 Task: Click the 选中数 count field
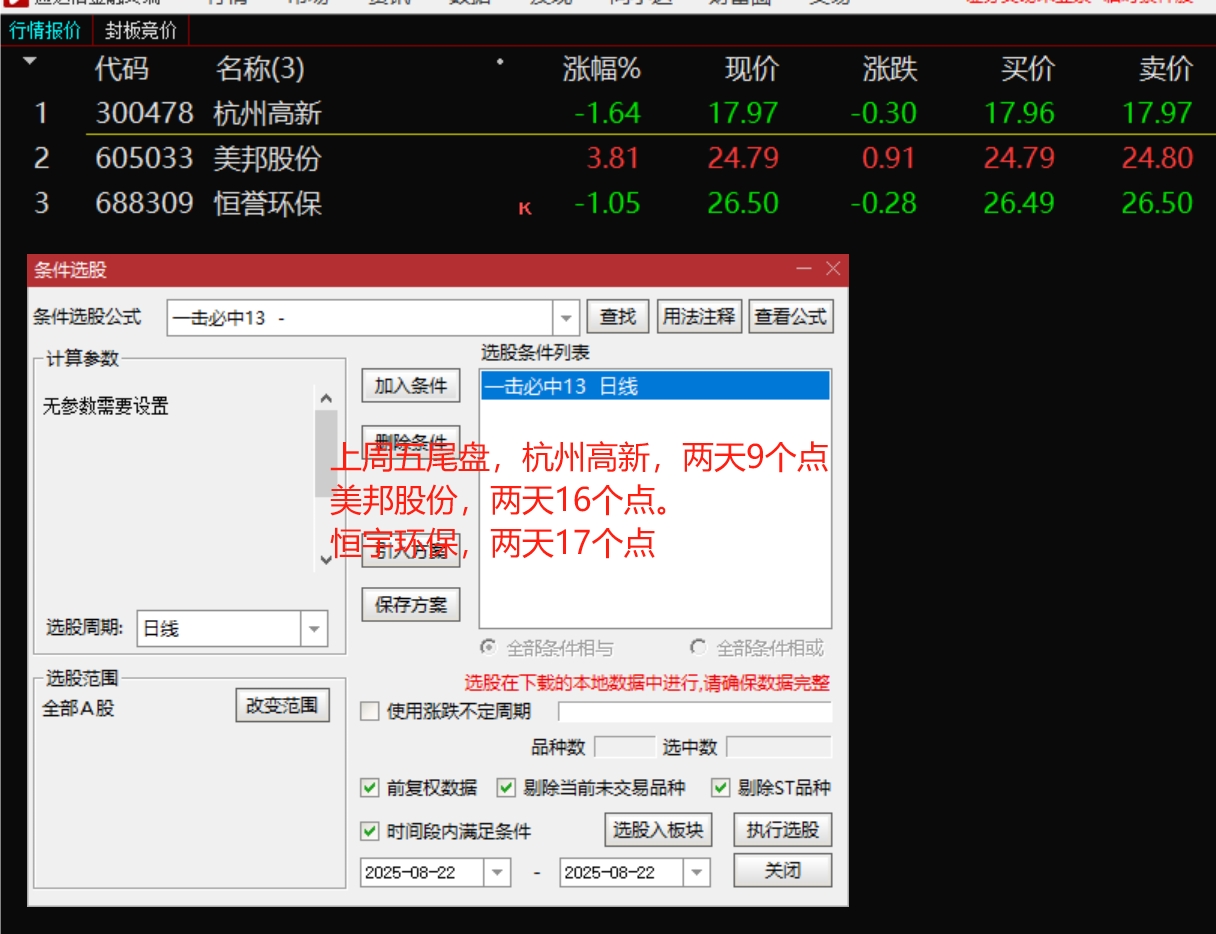coord(779,747)
